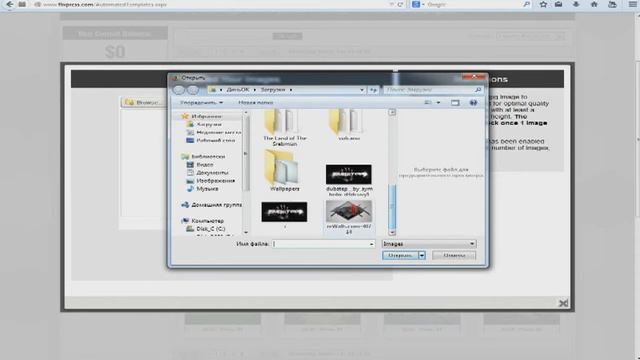Click the Загрузки breadcrumb in the path bar
This screenshot has width=640, height=360.
pyautogui.click(x=273, y=89)
